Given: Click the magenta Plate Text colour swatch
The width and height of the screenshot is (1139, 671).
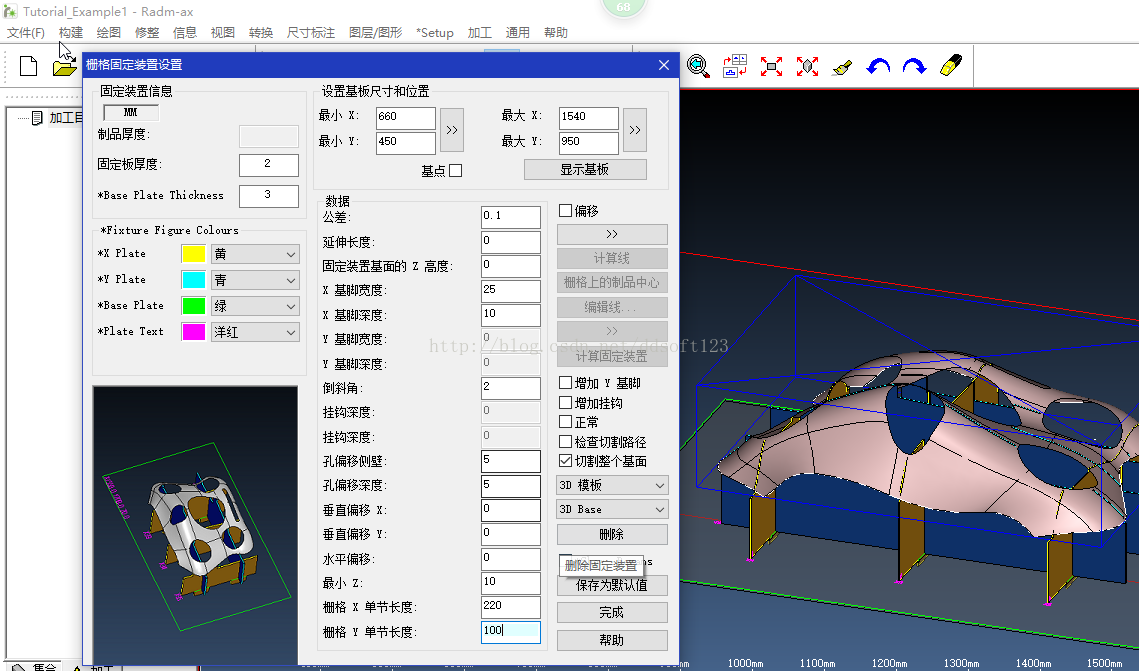Looking at the screenshot, I should click(193, 331).
